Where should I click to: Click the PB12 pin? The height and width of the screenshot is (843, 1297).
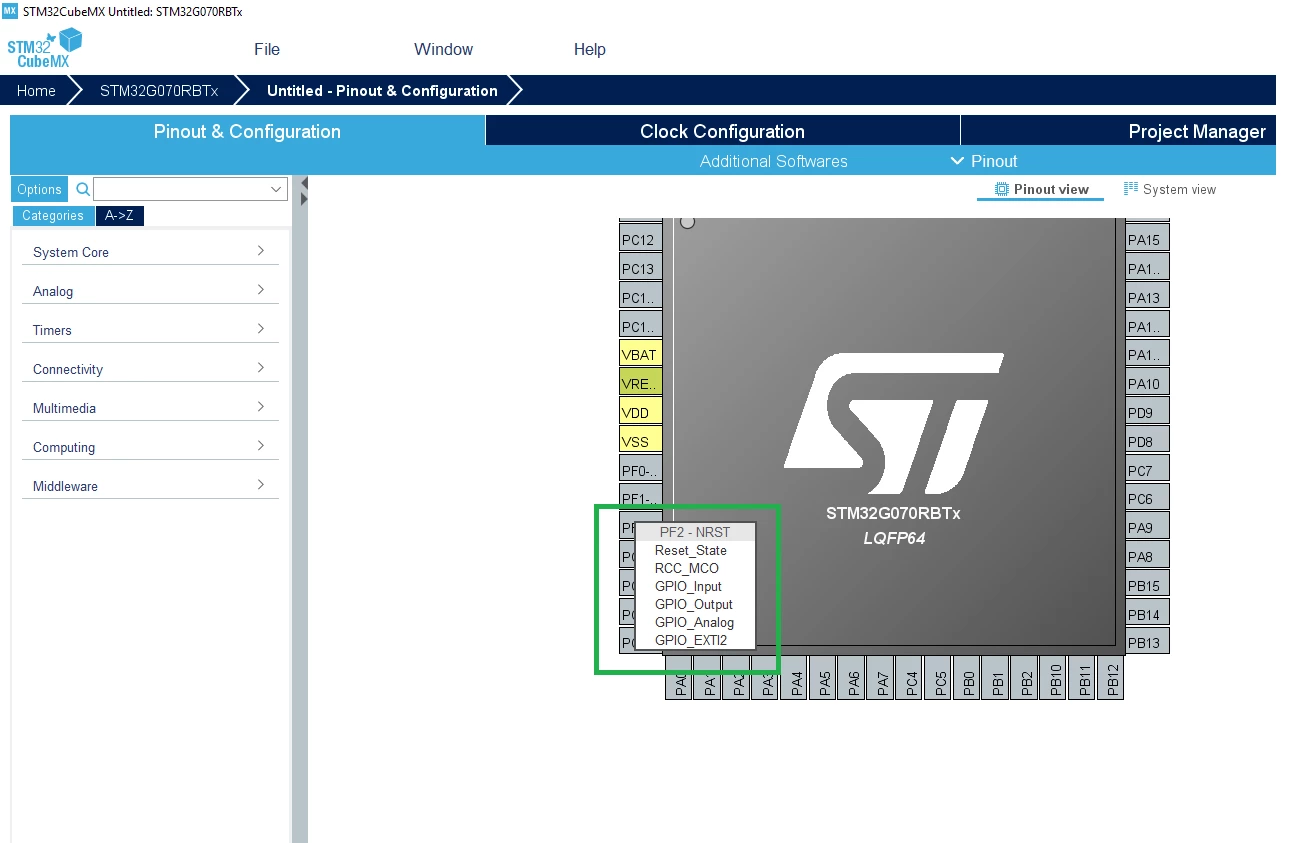tap(1111, 678)
